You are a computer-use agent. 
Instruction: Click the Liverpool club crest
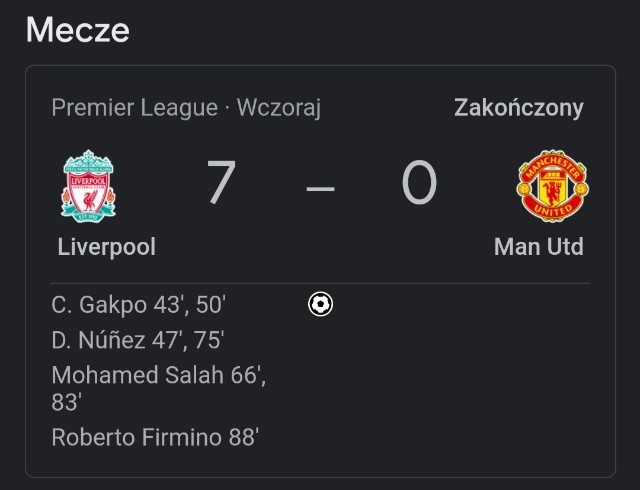(x=88, y=185)
